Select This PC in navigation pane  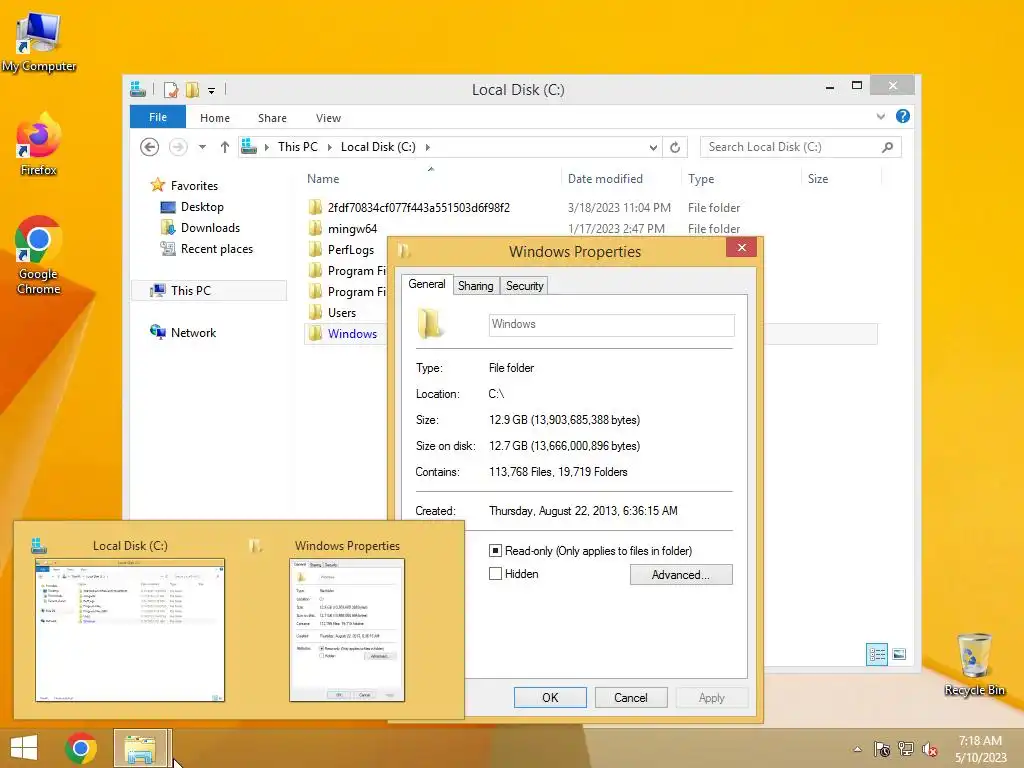(209, 291)
